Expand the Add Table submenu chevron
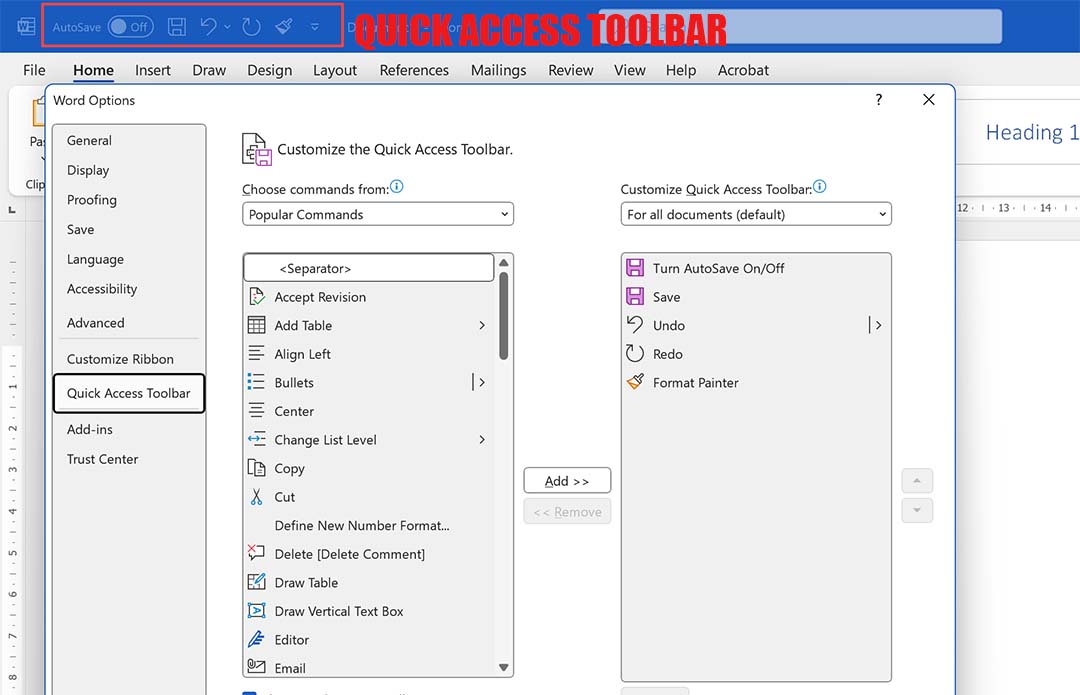The height and width of the screenshot is (695, 1080). click(482, 325)
